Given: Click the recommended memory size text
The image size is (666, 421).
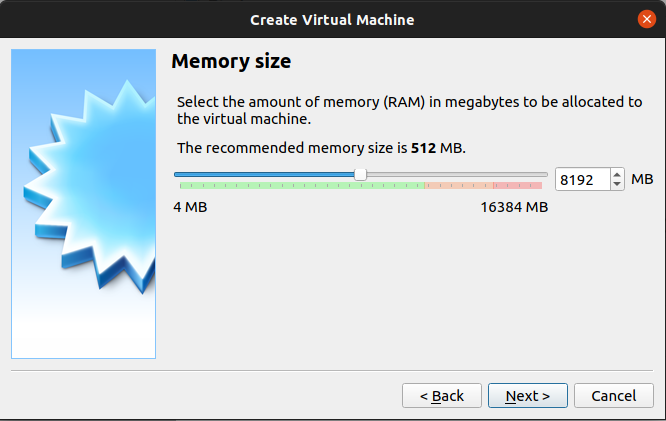Looking at the screenshot, I should (321, 148).
